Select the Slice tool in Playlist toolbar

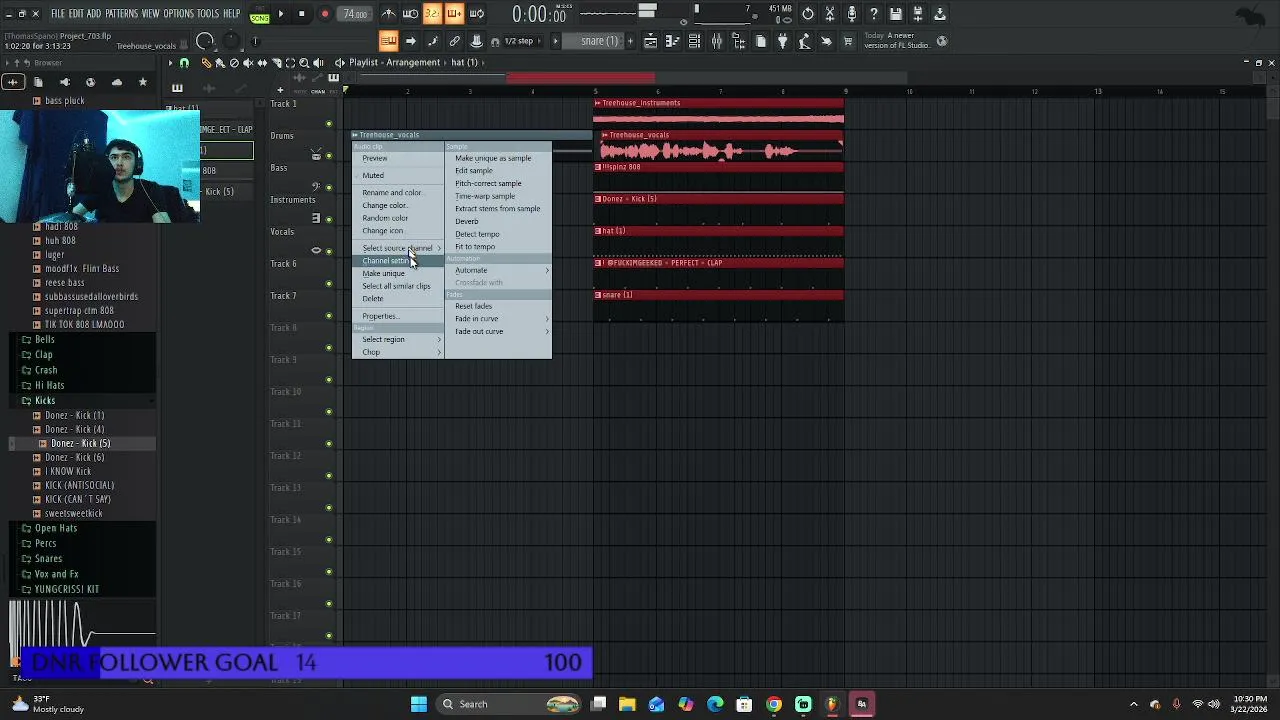coord(276,63)
